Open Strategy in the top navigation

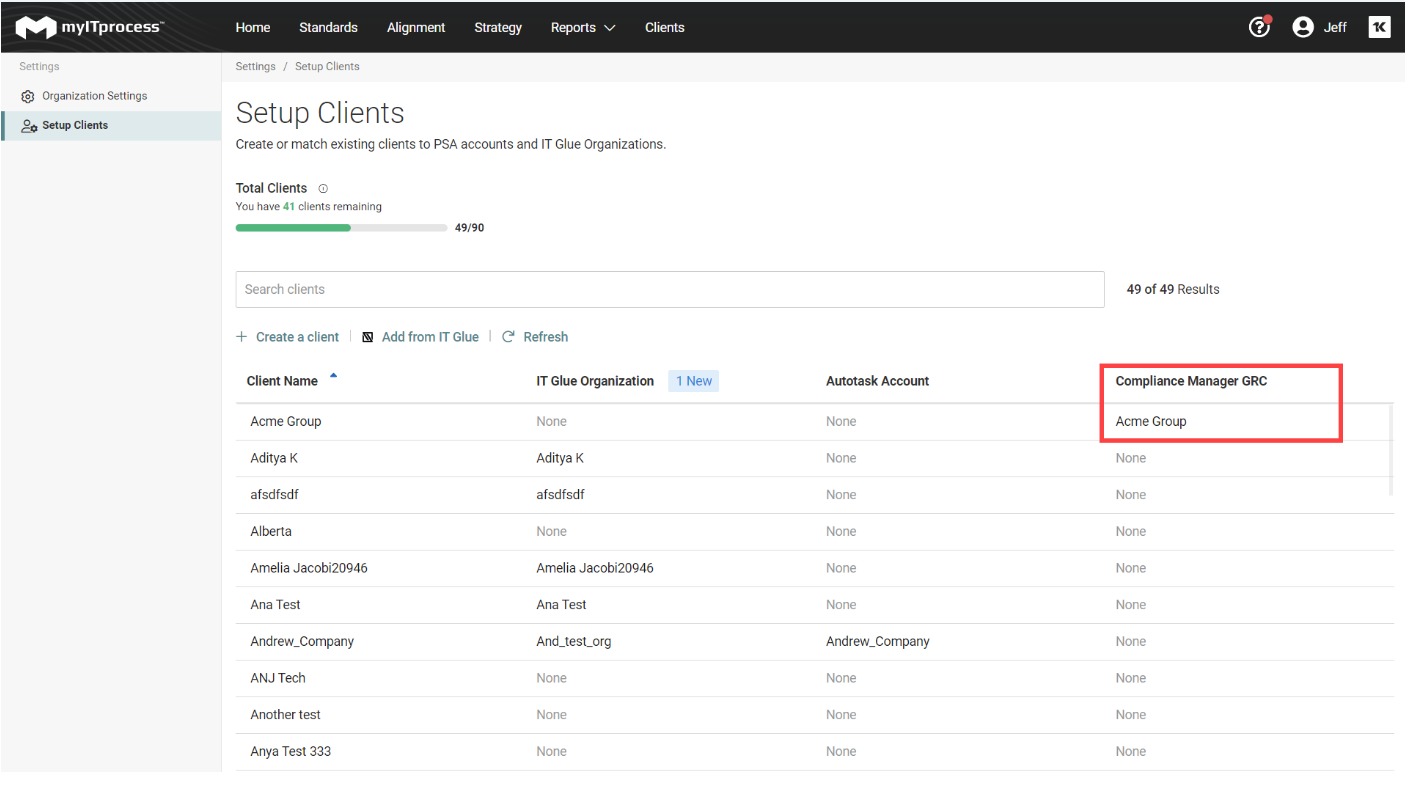click(498, 27)
